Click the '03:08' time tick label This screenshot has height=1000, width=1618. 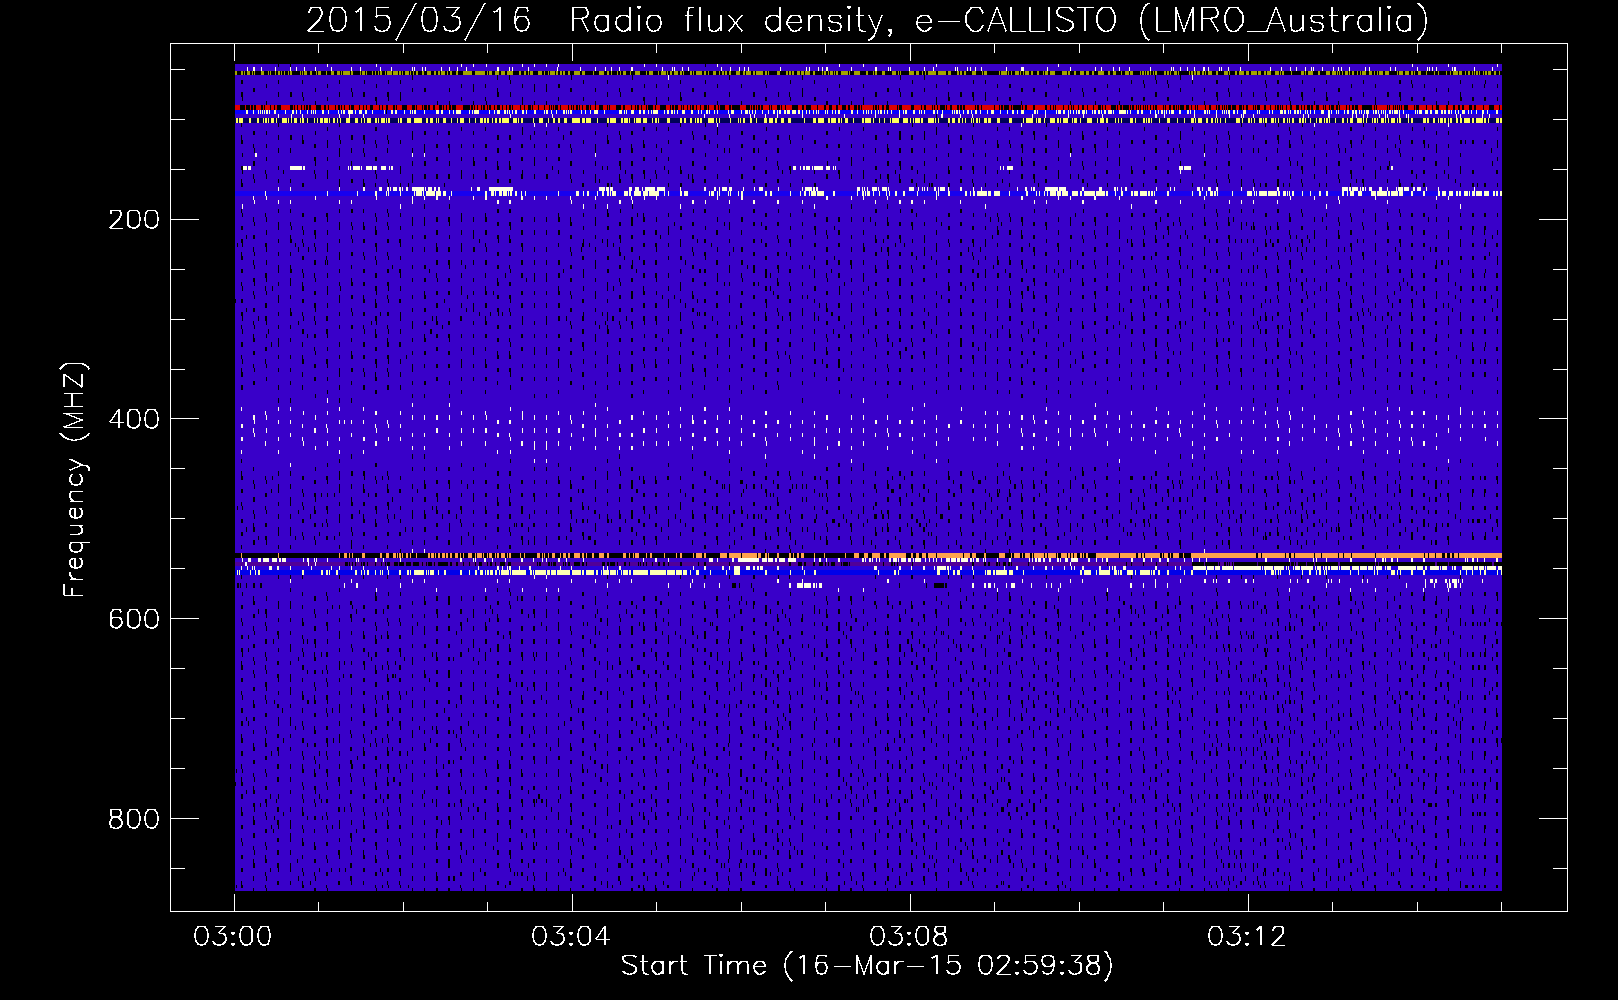tap(909, 937)
